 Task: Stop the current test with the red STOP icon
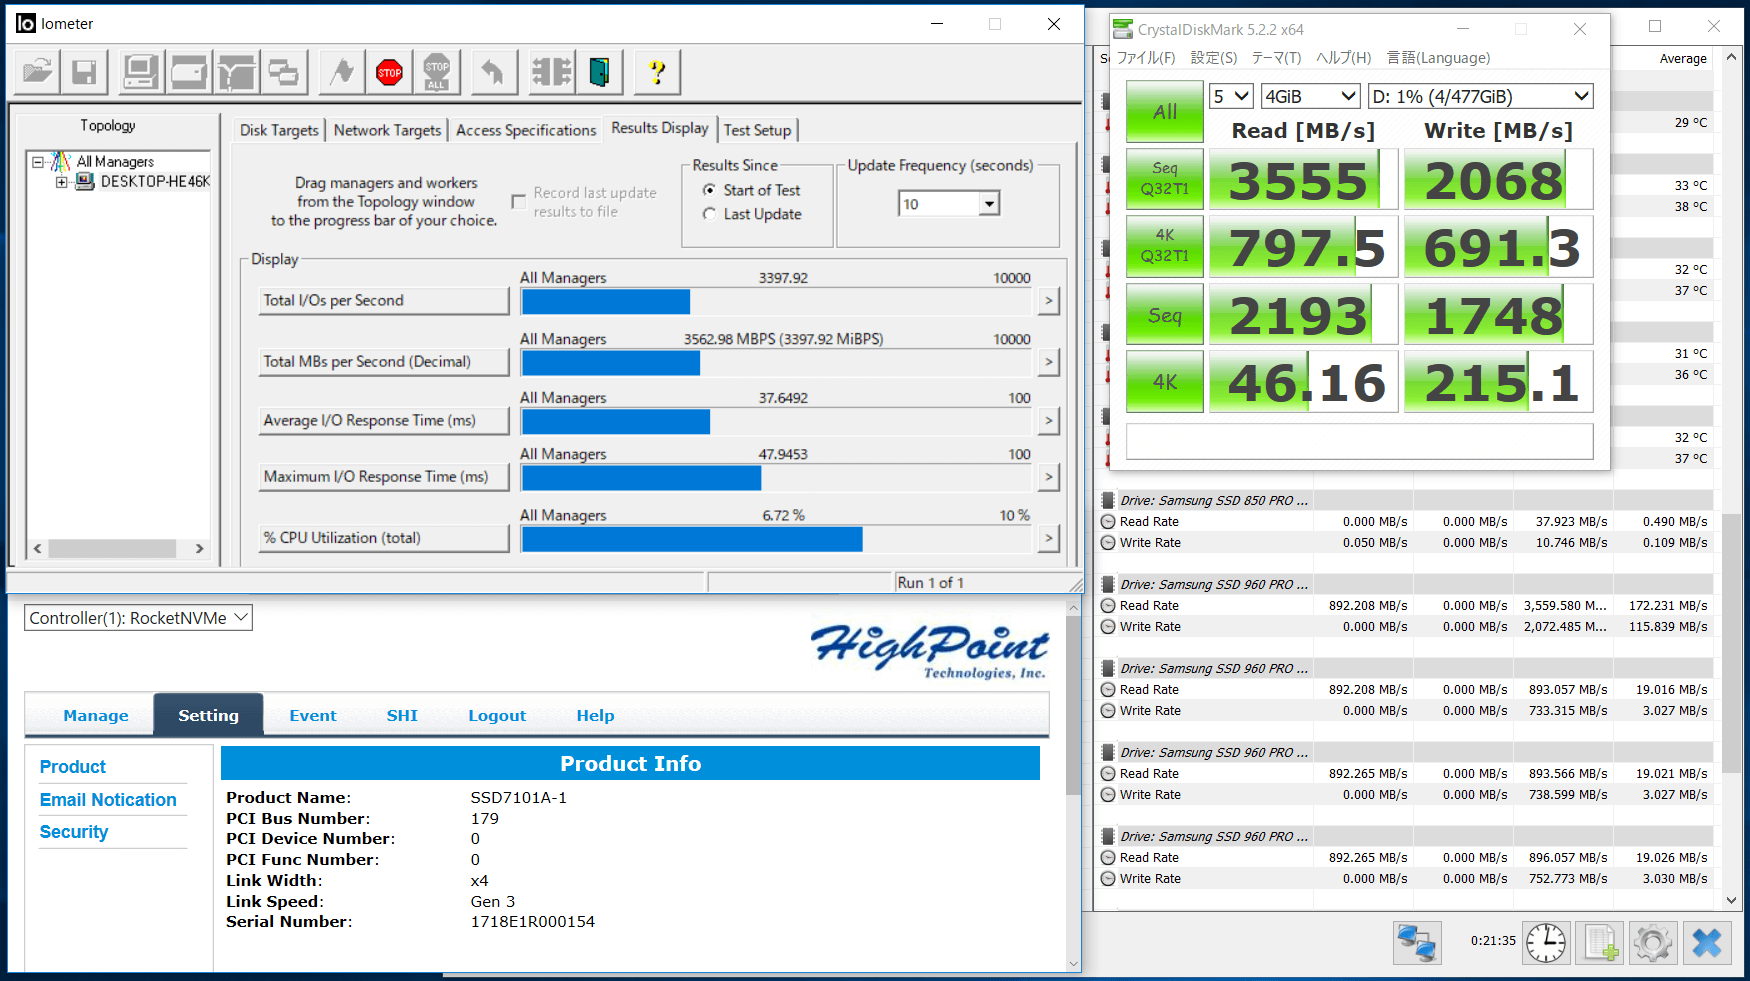coord(390,72)
